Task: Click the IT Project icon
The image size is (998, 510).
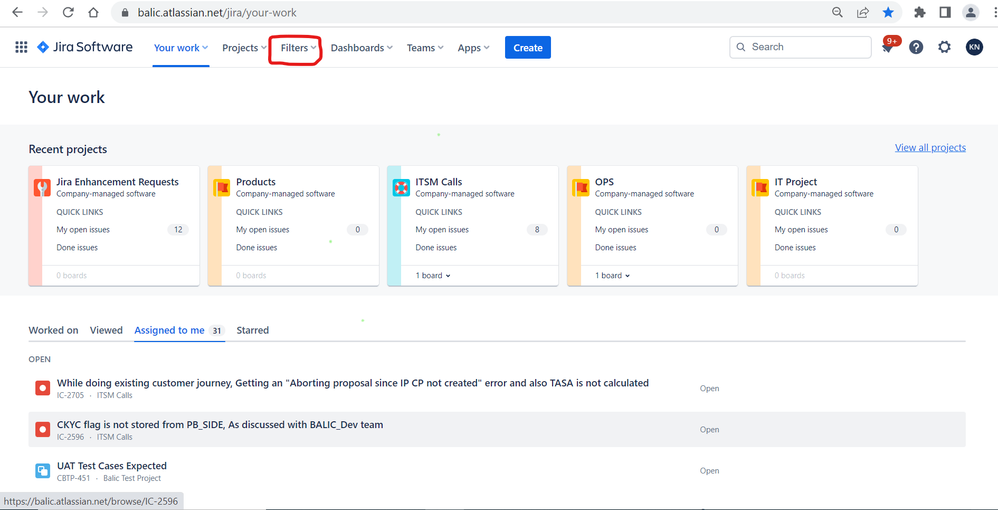Action: point(760,187)
